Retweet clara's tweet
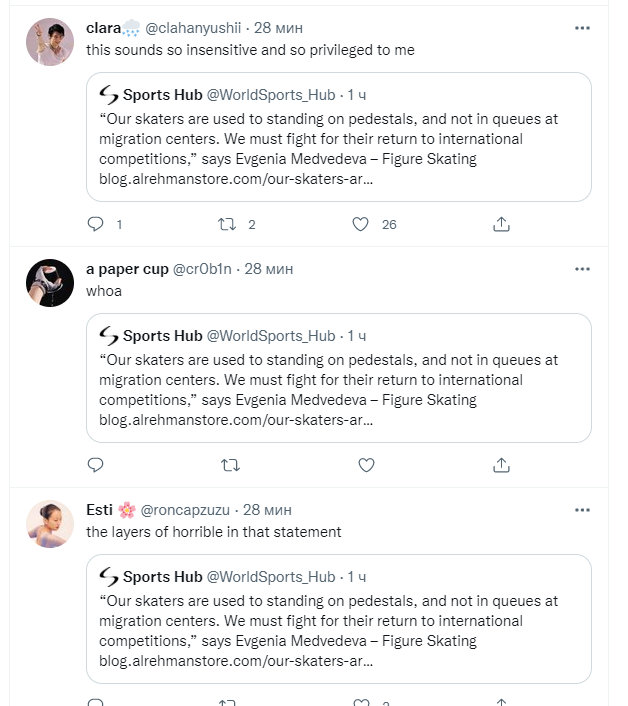The height and width of the screenshot is (706, 628). point(230,224)
